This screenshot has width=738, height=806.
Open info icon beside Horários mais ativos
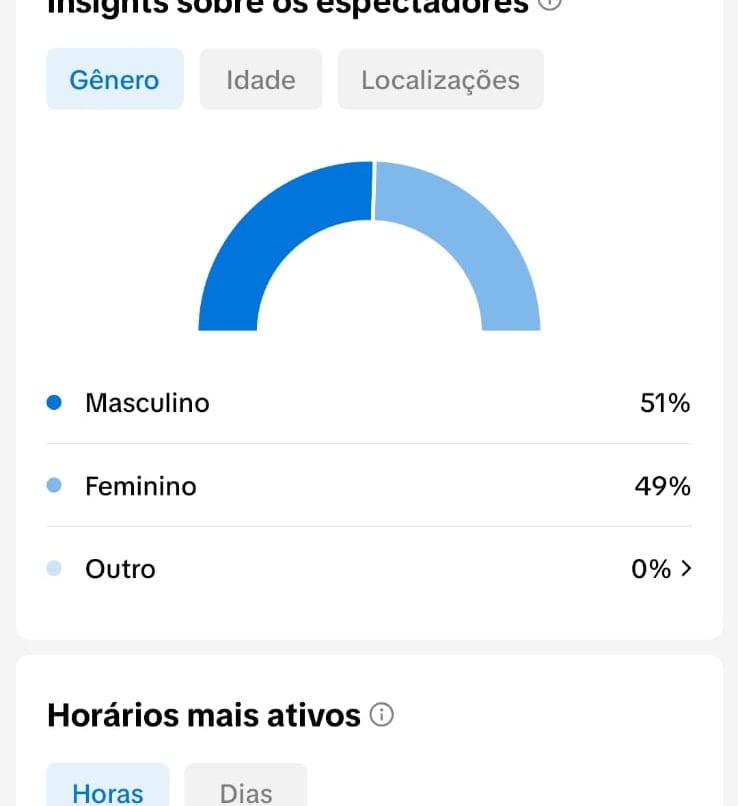[x=382, y=715]
